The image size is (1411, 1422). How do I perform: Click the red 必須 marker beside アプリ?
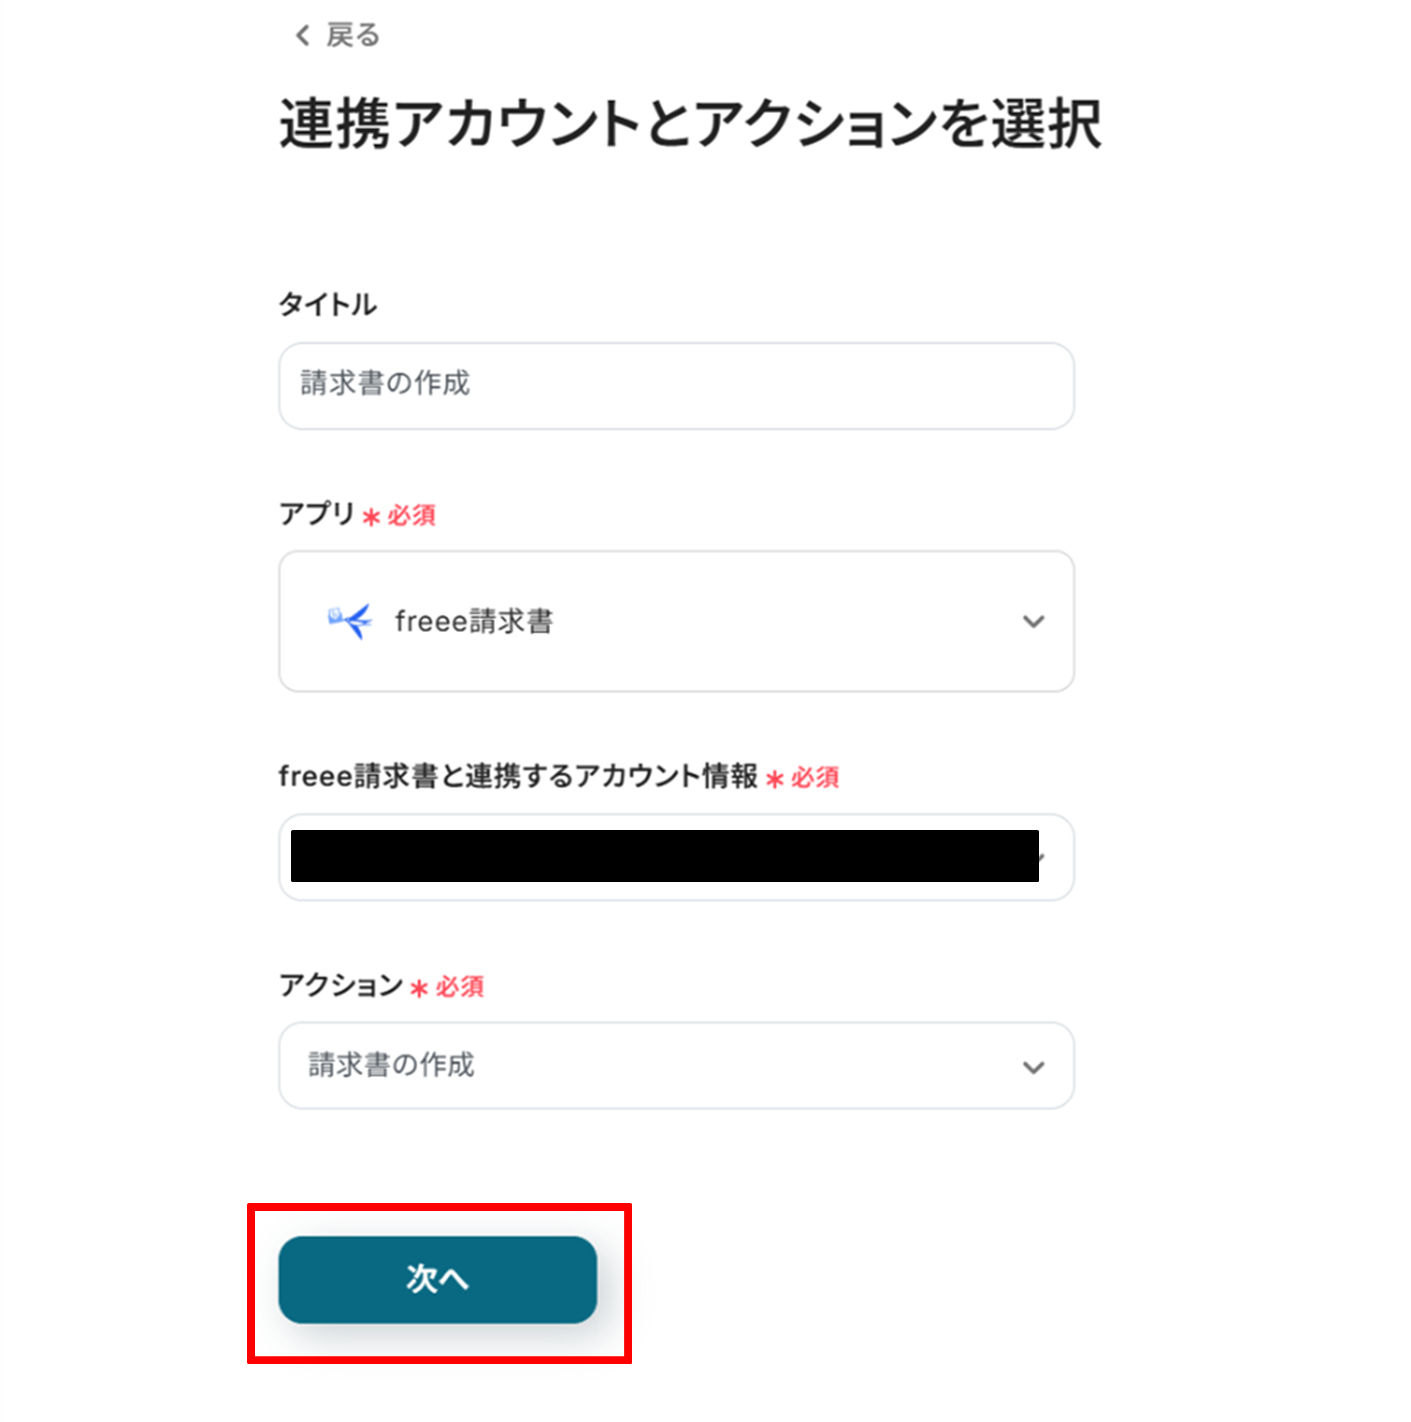pos(411,516)
